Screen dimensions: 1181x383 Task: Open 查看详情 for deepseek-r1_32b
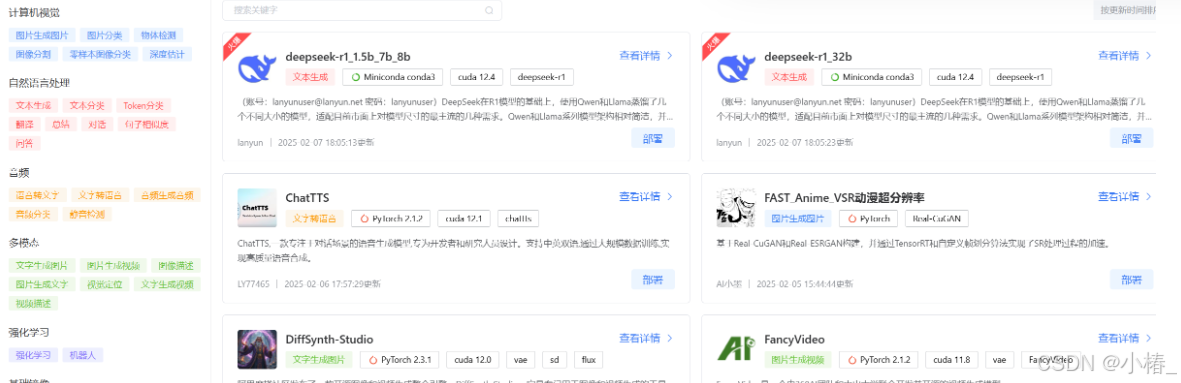click(1125, 55)
